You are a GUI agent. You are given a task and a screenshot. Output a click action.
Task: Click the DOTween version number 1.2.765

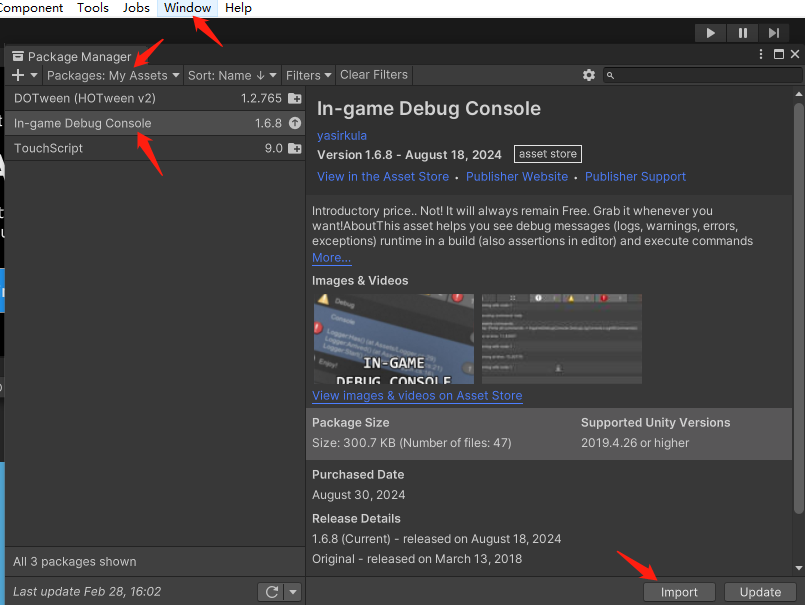click(x=261, y=98)
